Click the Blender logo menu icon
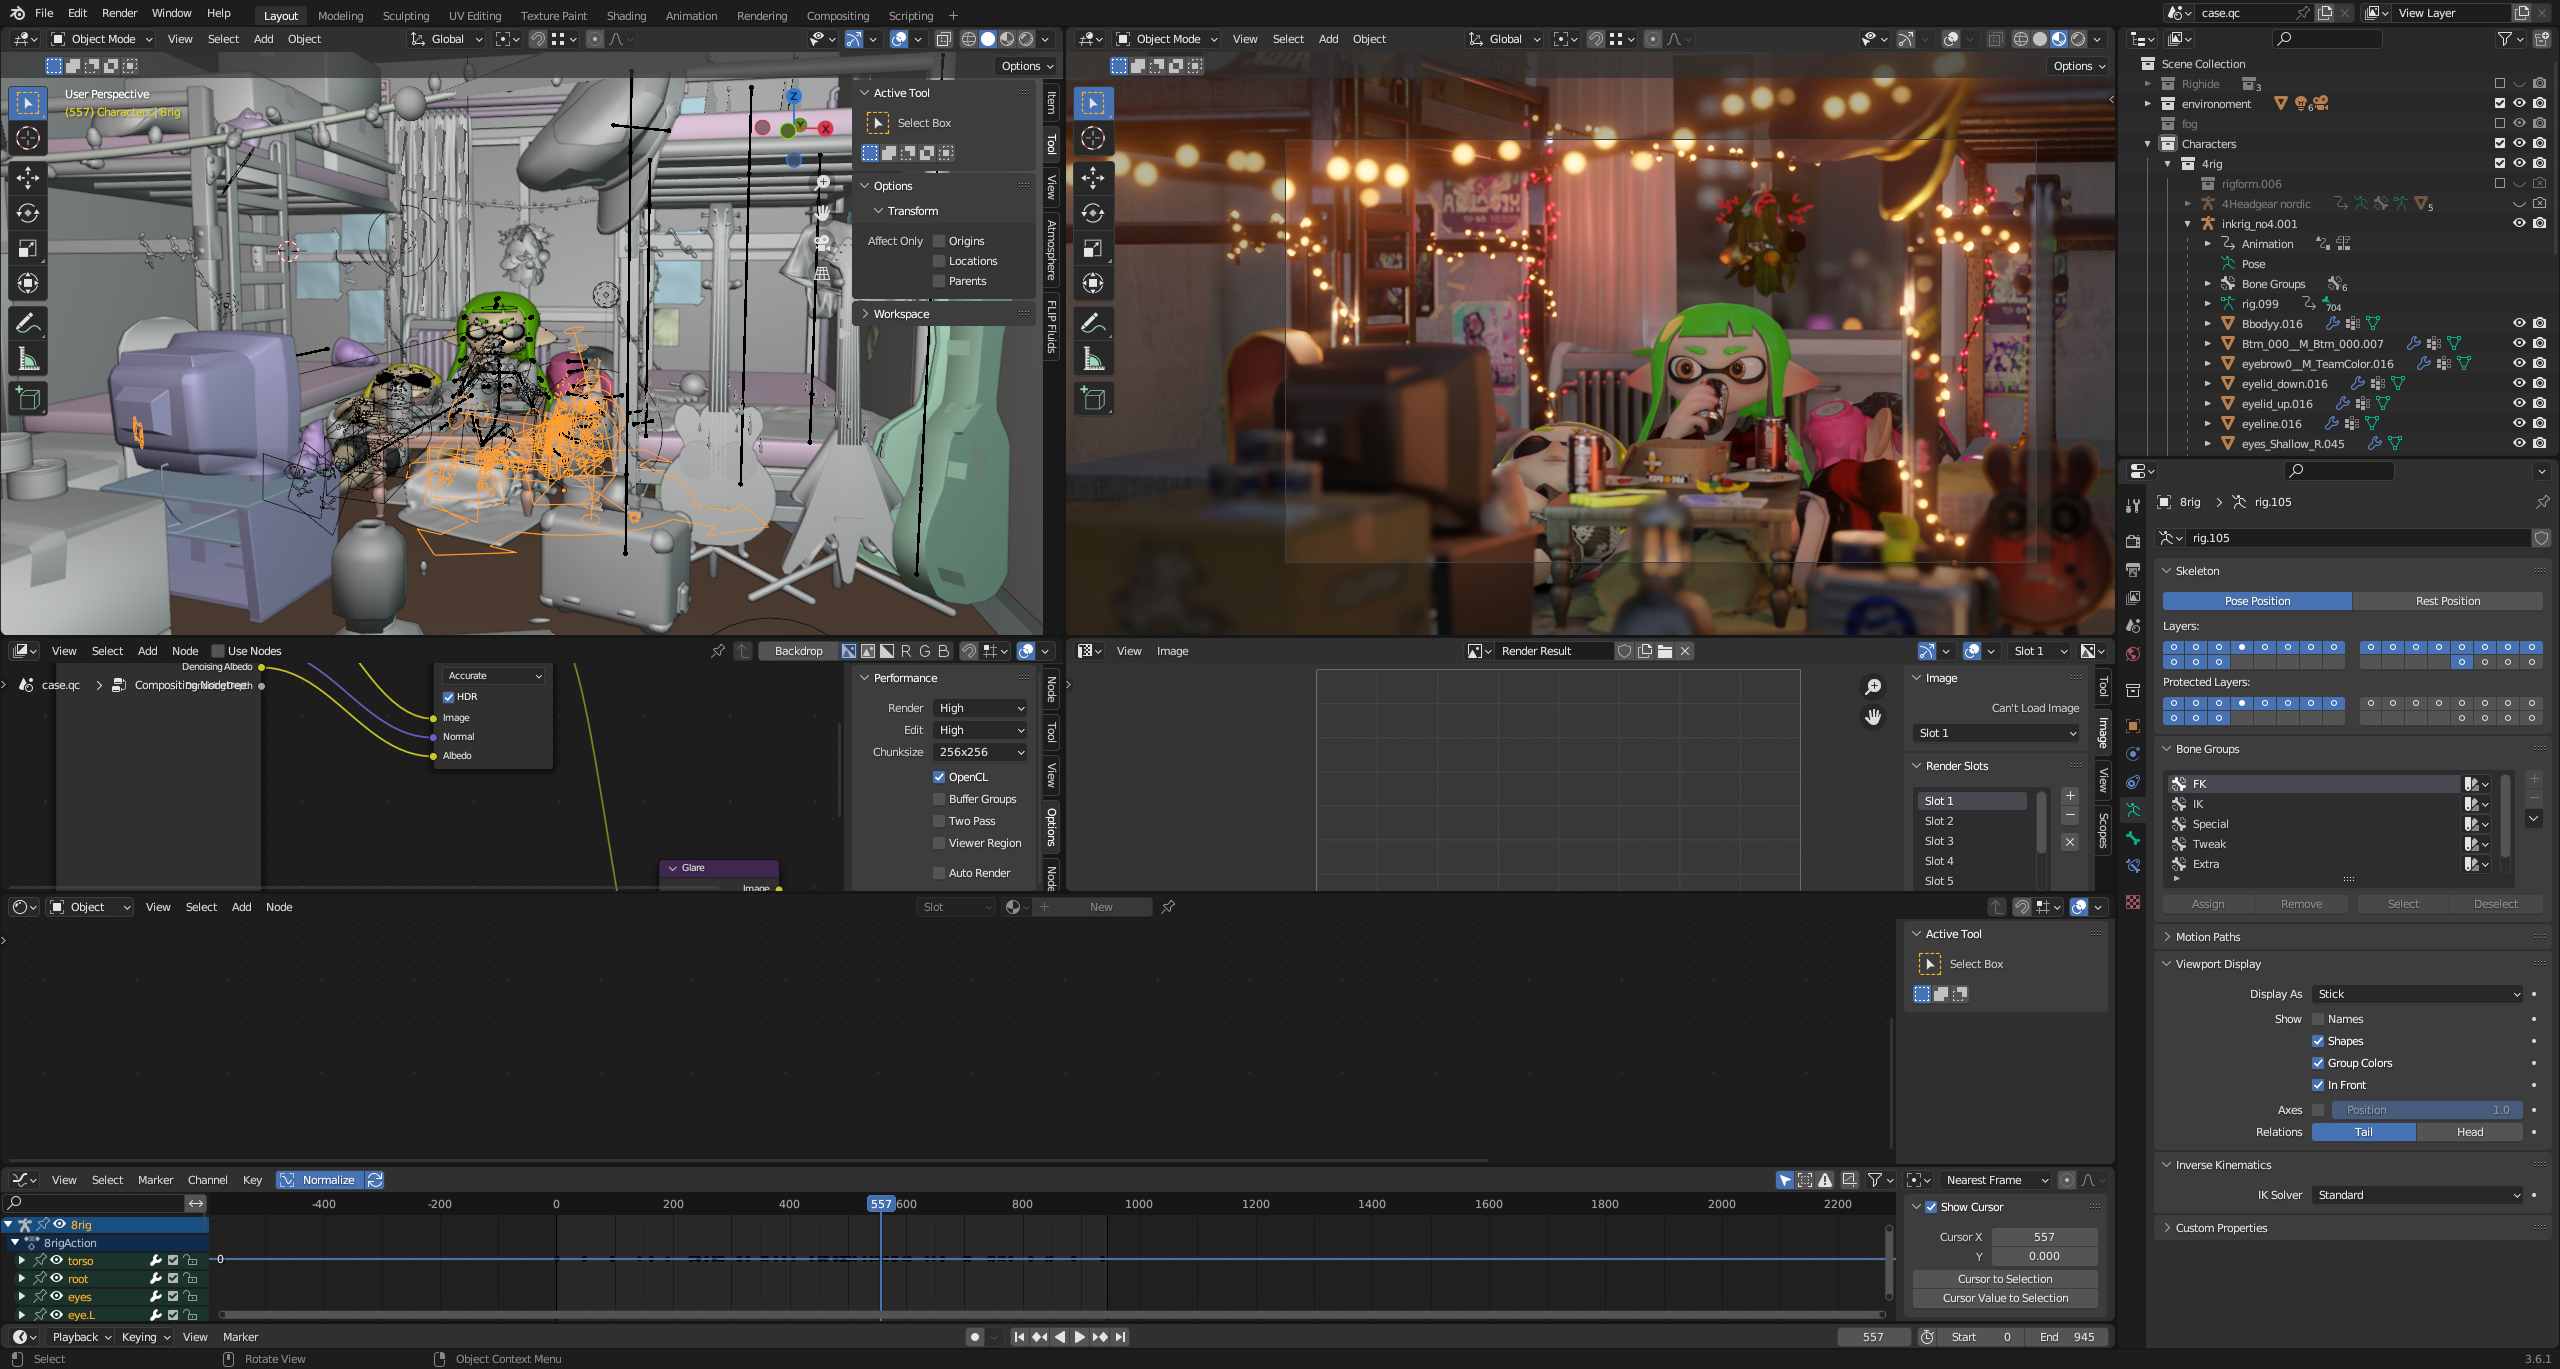The width and height of the screenshot is (2560, 1369). click(17, 13)
